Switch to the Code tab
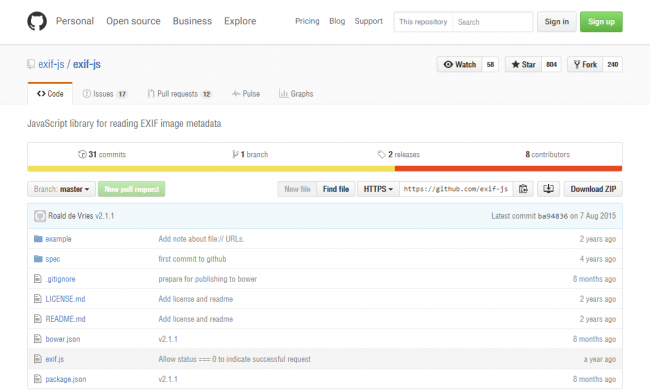650x391 pixels. tap(50, 94)
